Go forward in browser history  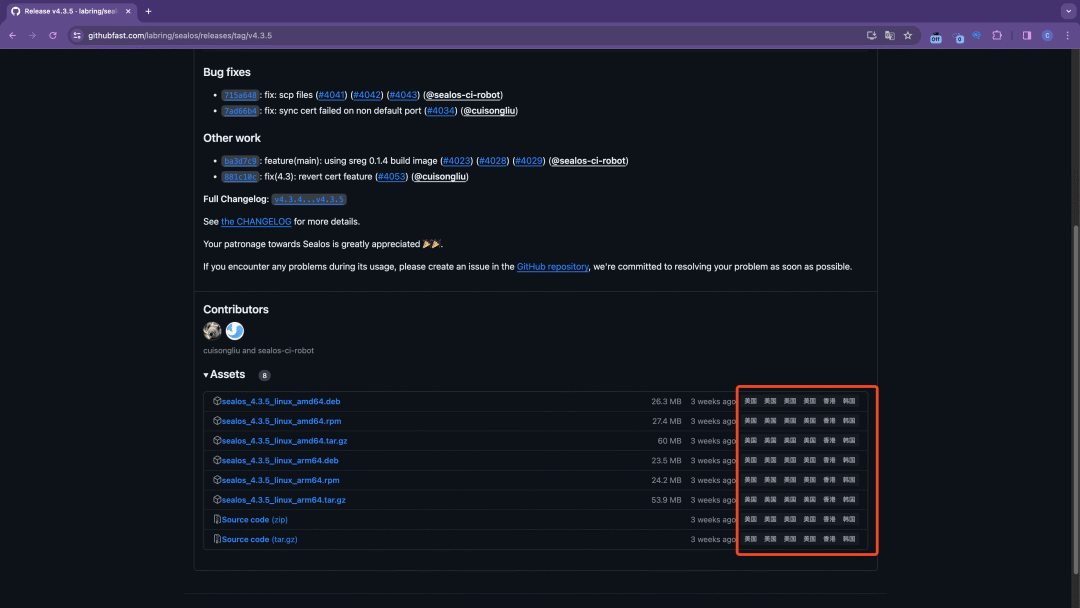[x=32, y=35]
